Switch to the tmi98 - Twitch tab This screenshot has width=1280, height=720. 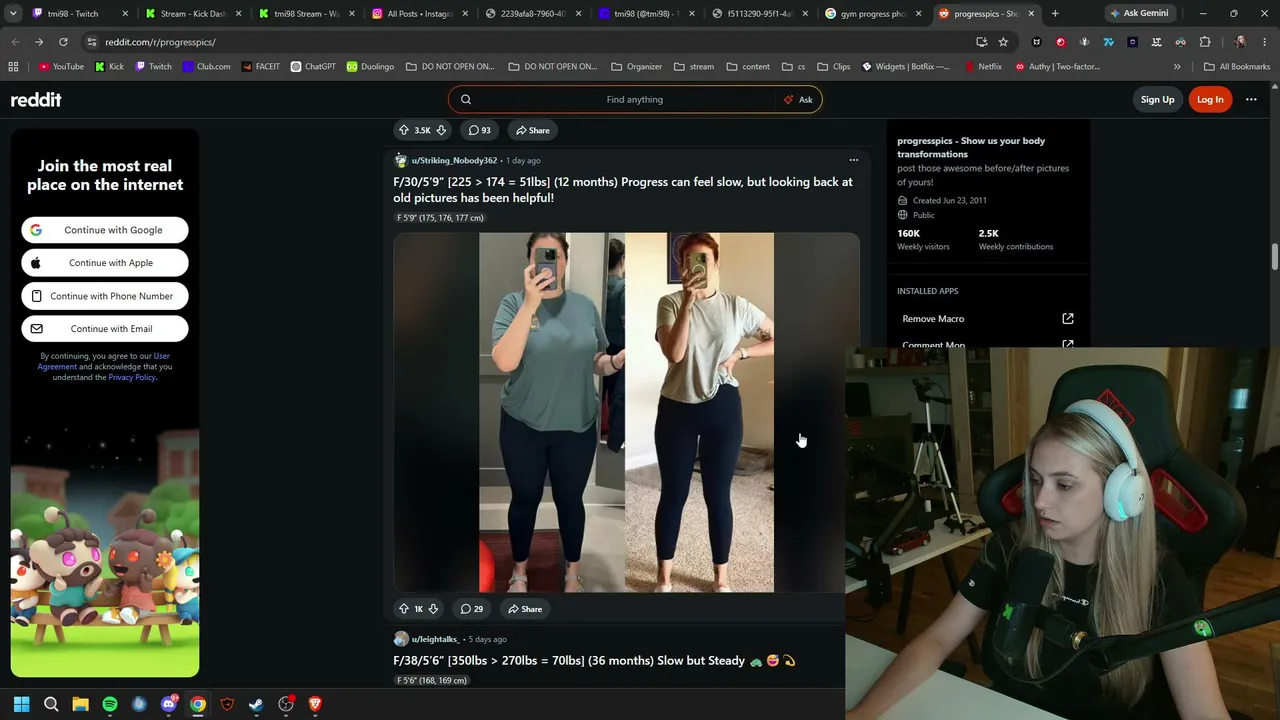(x=78, y=13)
